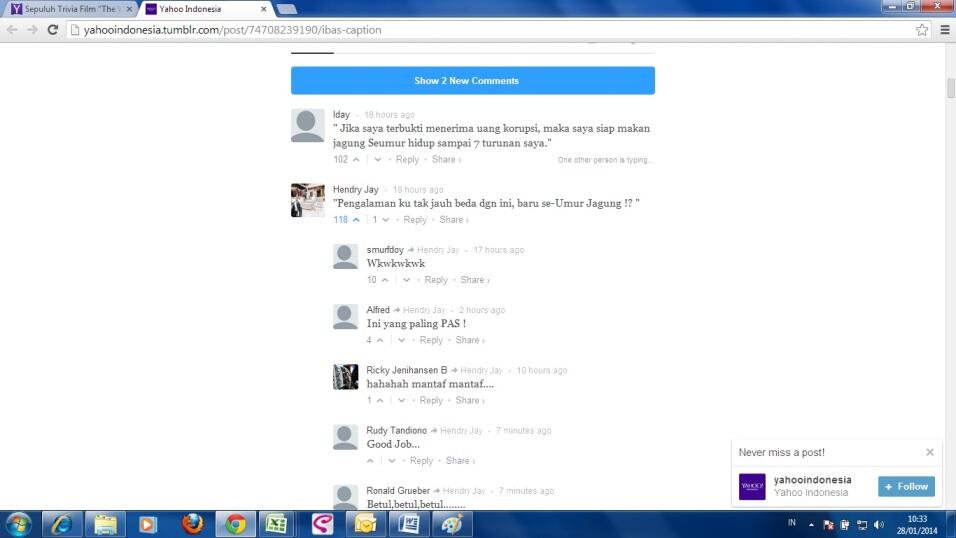Open smurfdoy's username link
956x538 pixels.
(385, 250)
